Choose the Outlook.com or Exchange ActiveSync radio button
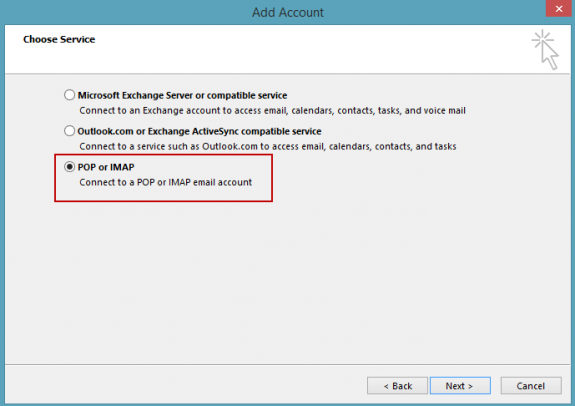This screenshot has height=406, width=575. click(x=69, y=131)
